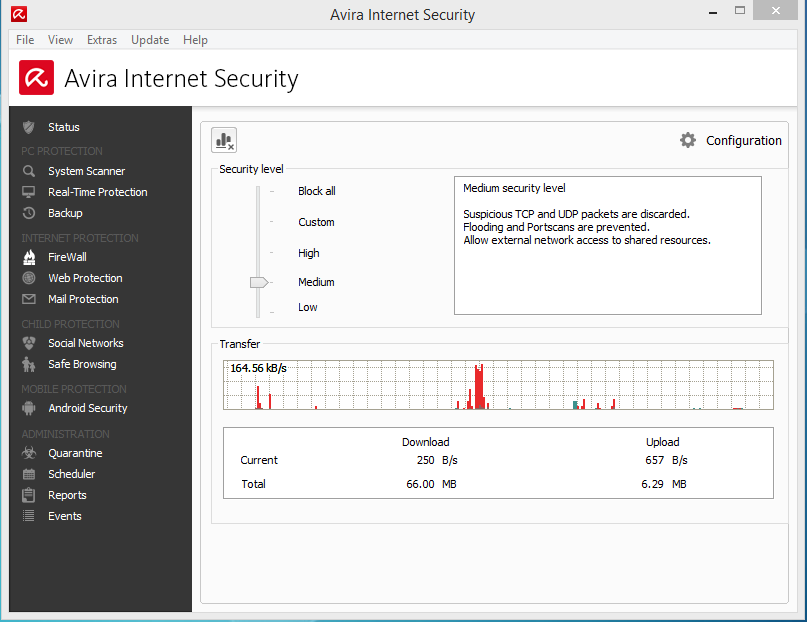Click the Mail Protection envelope icon

click(29, 299)
